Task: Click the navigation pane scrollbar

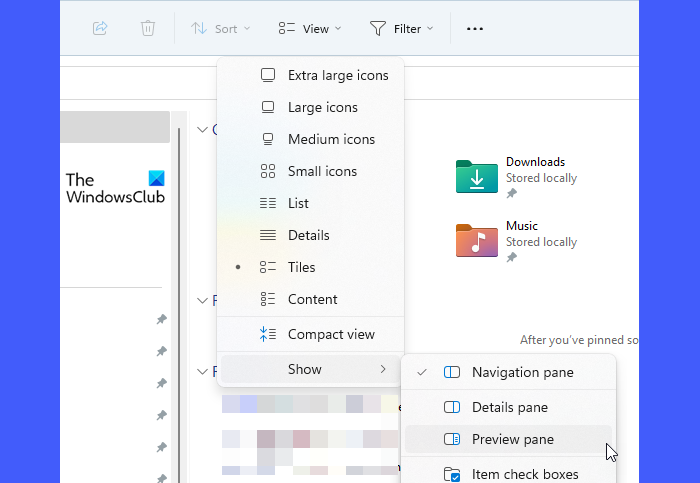Action: point(179,300)
